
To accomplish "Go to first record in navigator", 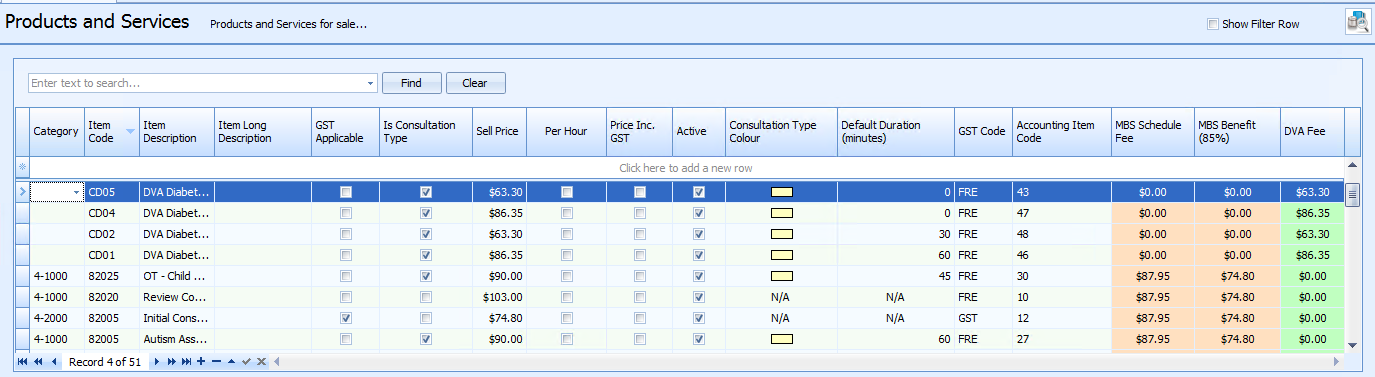I will (23, 362).
